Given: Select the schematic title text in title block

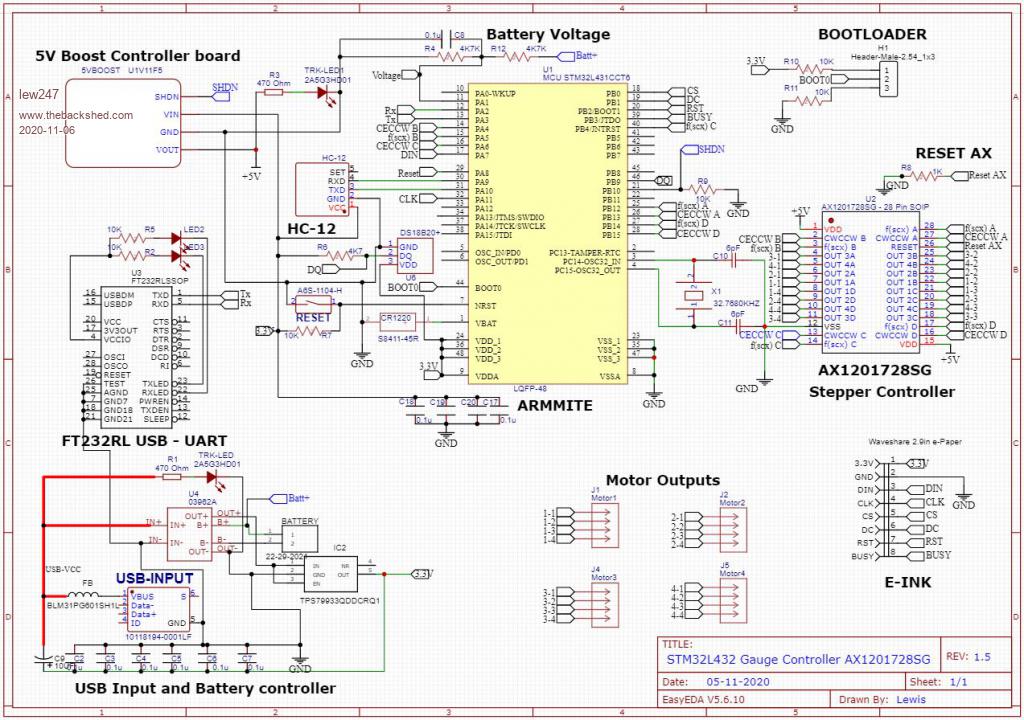Looking at the screenshot, I should pos(797,660).
